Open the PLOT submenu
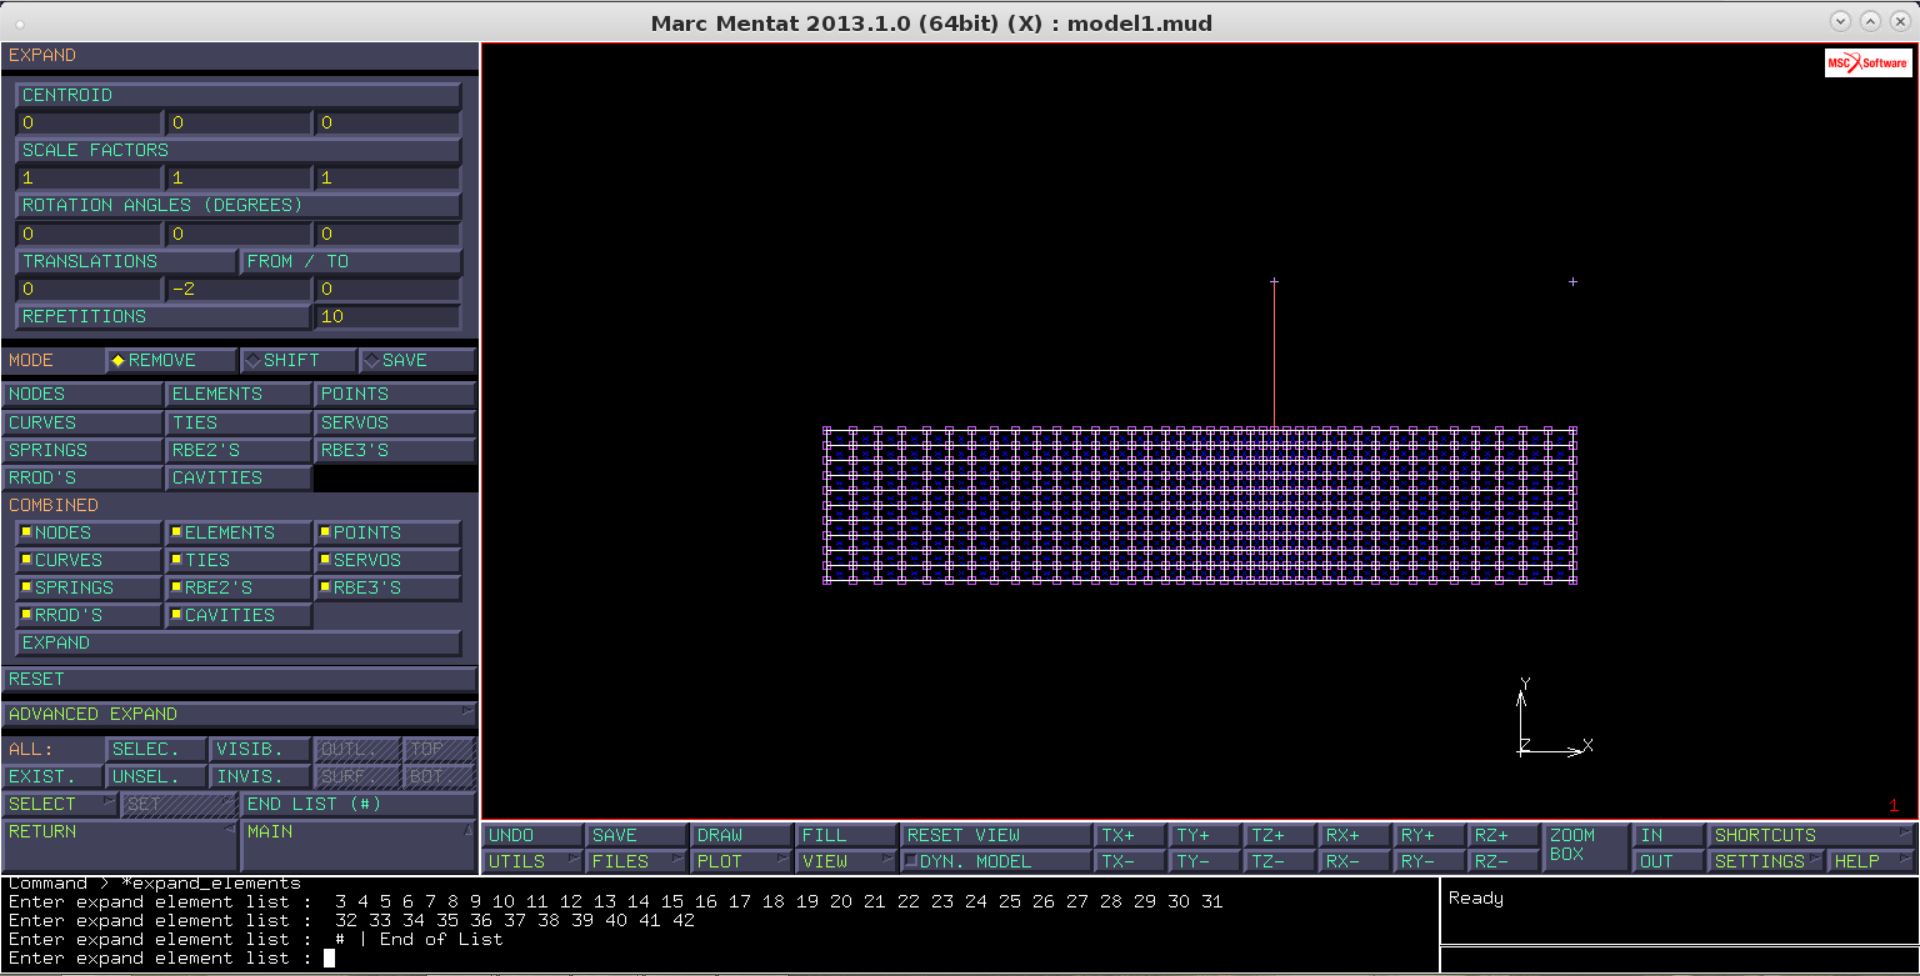 click(741, 861)
